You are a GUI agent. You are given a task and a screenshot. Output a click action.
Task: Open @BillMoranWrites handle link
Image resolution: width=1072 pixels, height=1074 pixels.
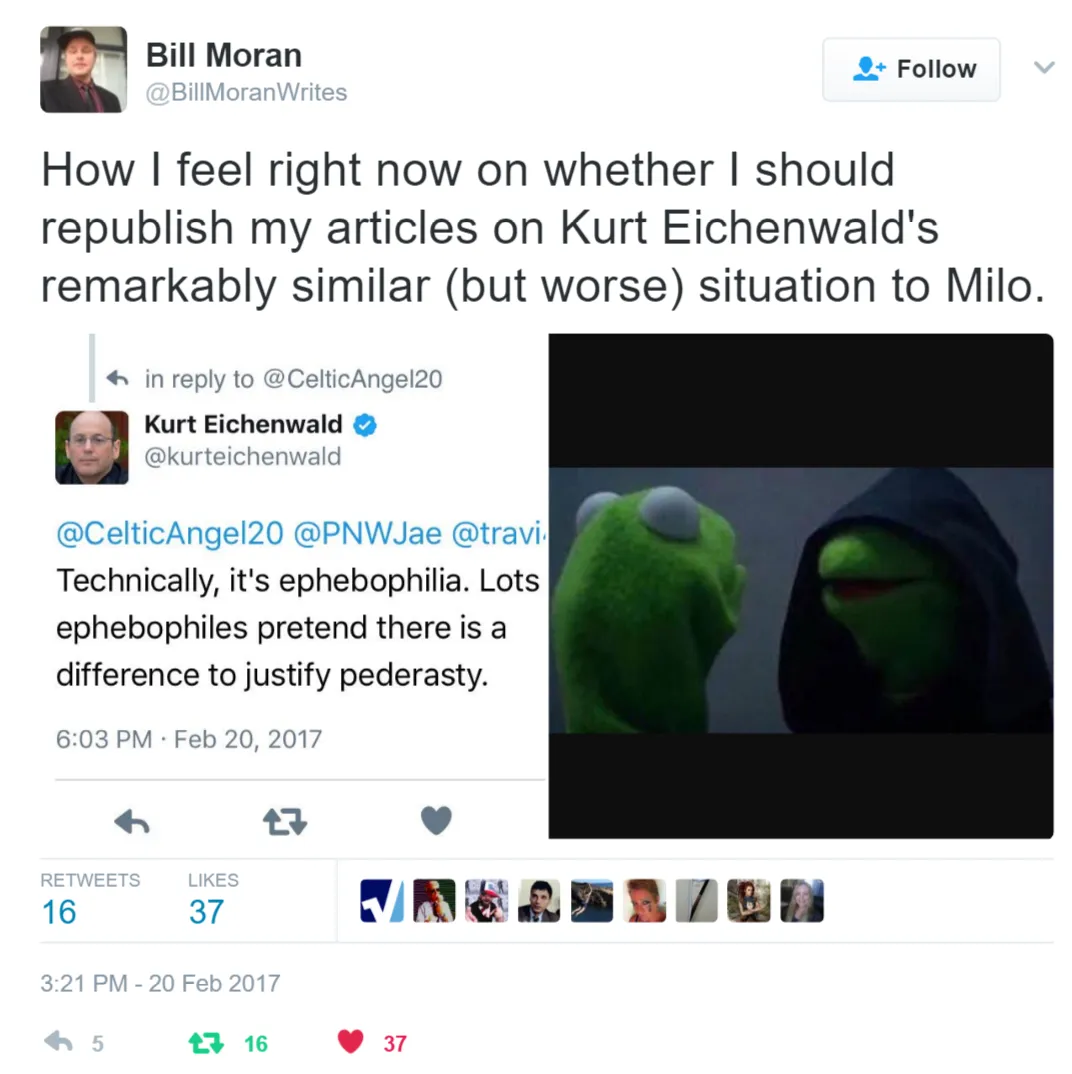(246, 92)
